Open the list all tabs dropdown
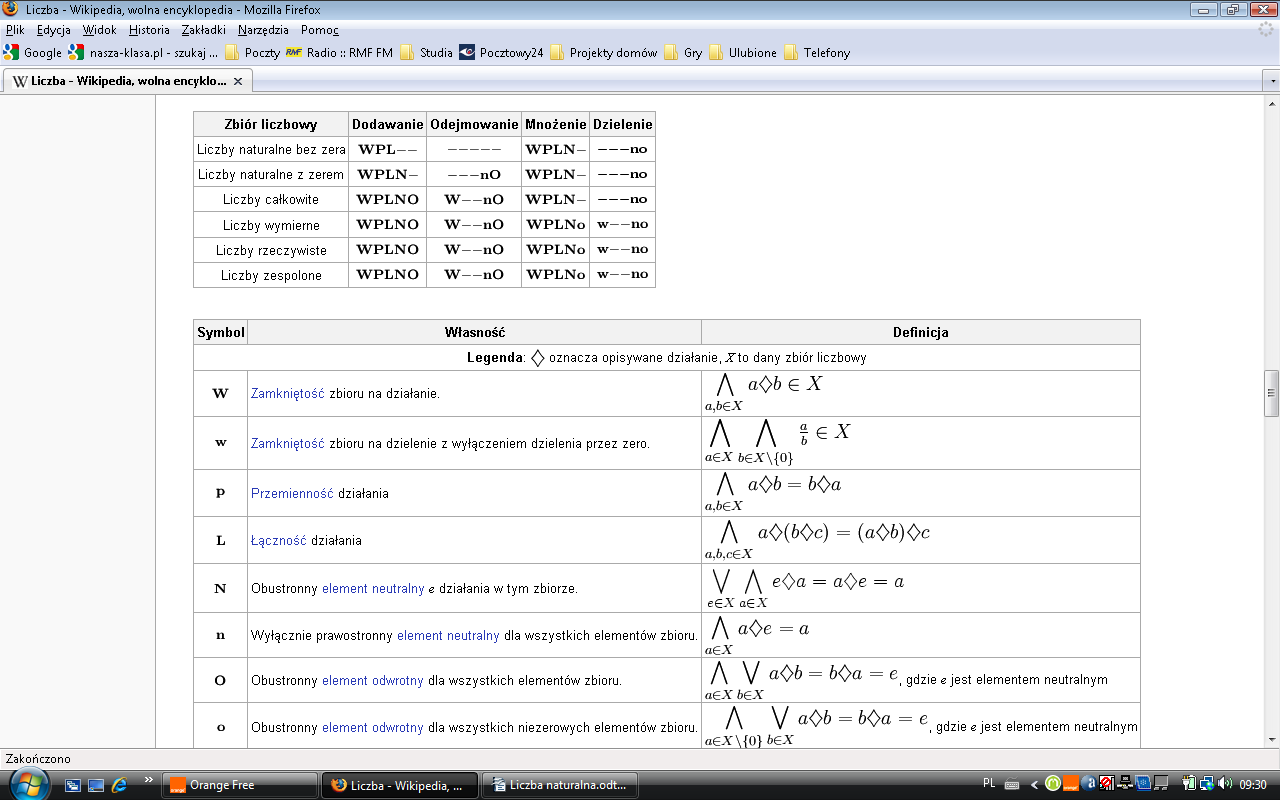Screen dimensions: 1280x800 (x=1271, y=81)
